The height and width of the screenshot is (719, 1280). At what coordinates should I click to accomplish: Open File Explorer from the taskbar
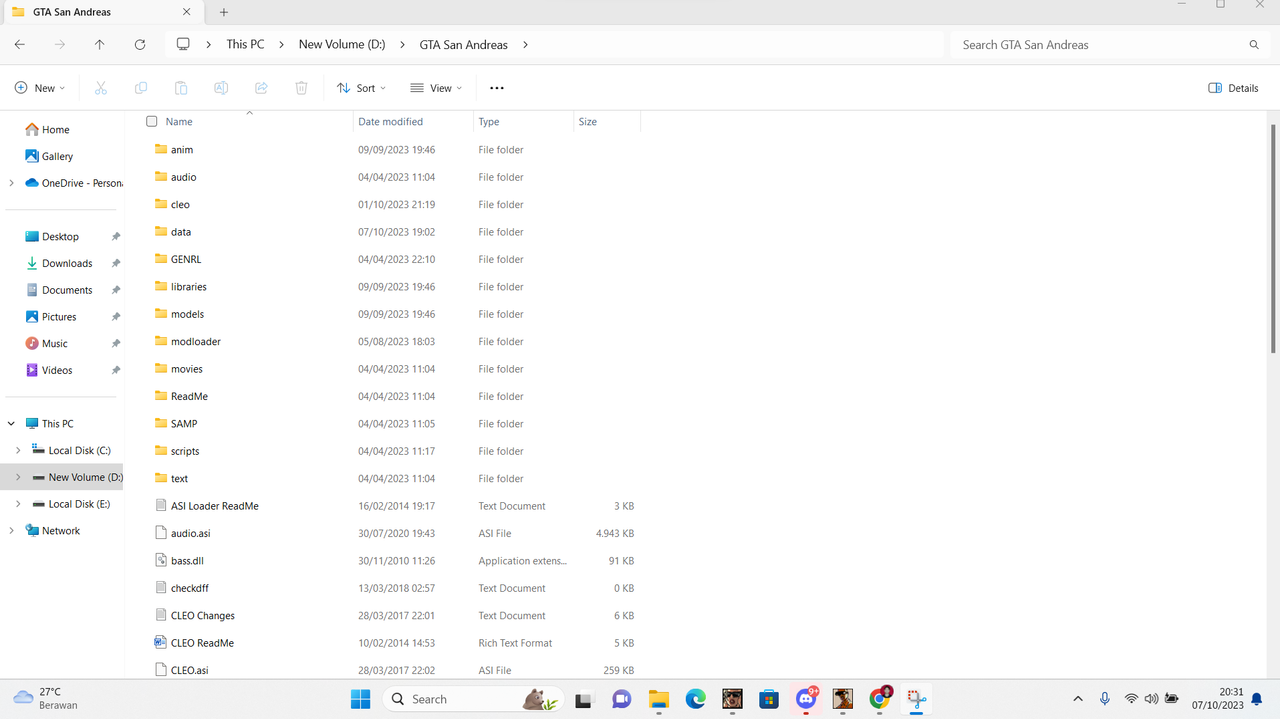[x=658, y=699]
